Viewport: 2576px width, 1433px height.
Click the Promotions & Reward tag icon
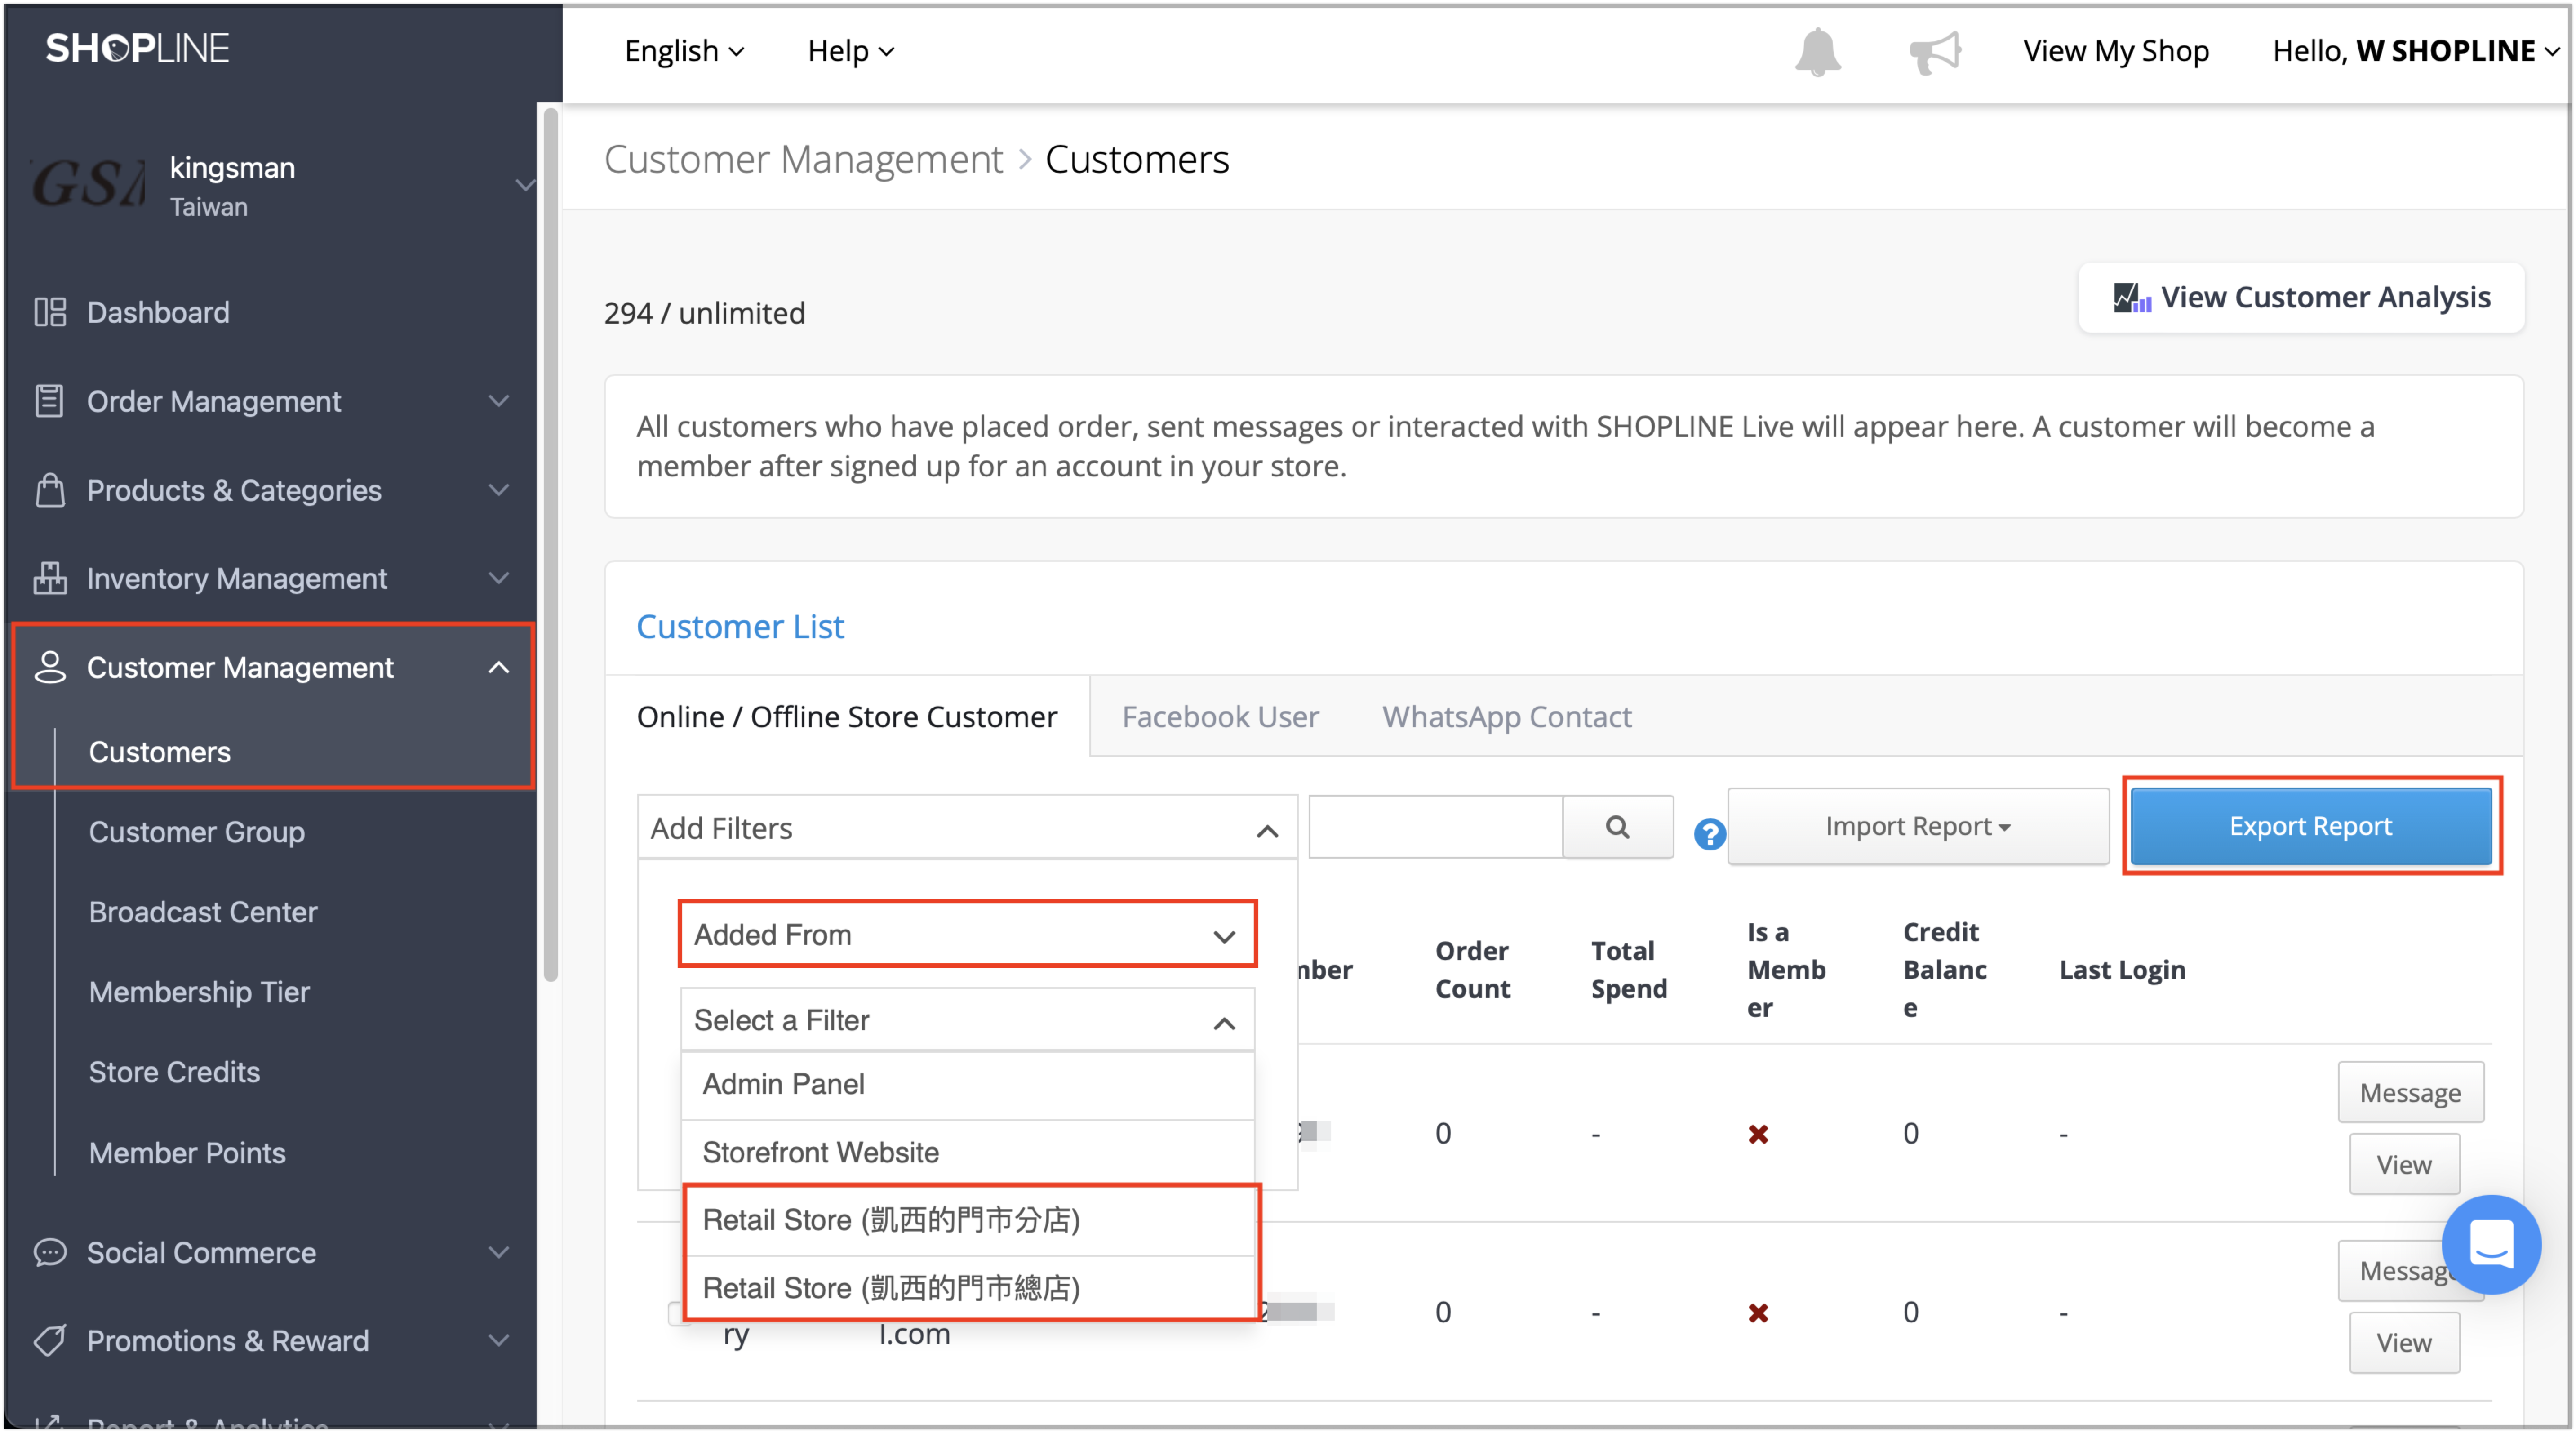tap(50, 1340)
